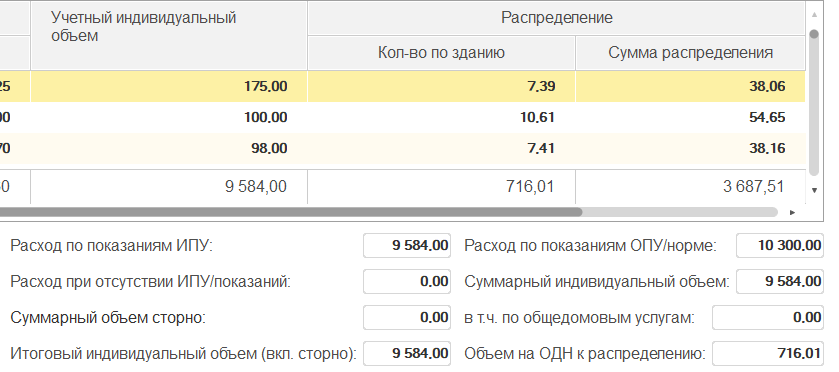The image size is (839, 372).
Task: Click the horizontal scrollbar thumb
Action: coord(291,212)
